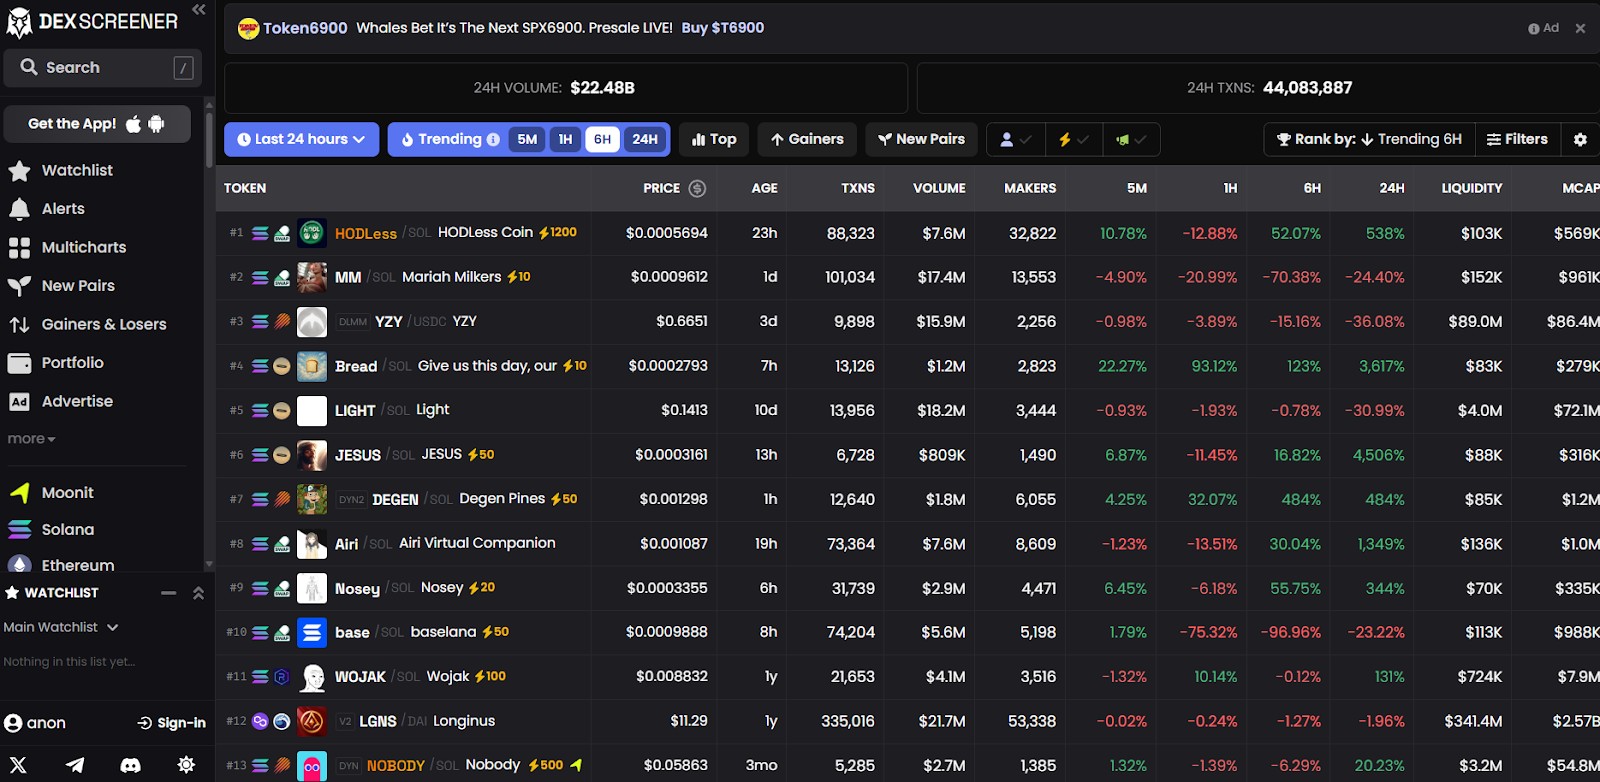Open the X (Twitter) link
This screenshot has height=782, width=1600.
(x=17, y=765)
